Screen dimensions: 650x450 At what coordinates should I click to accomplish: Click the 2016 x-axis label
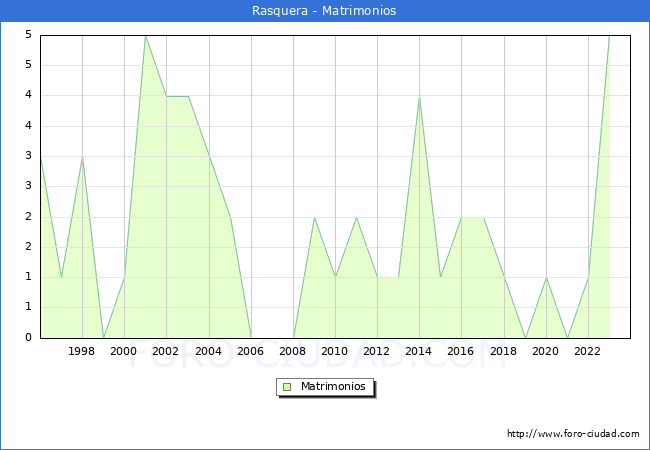click(x=461, y=351)
